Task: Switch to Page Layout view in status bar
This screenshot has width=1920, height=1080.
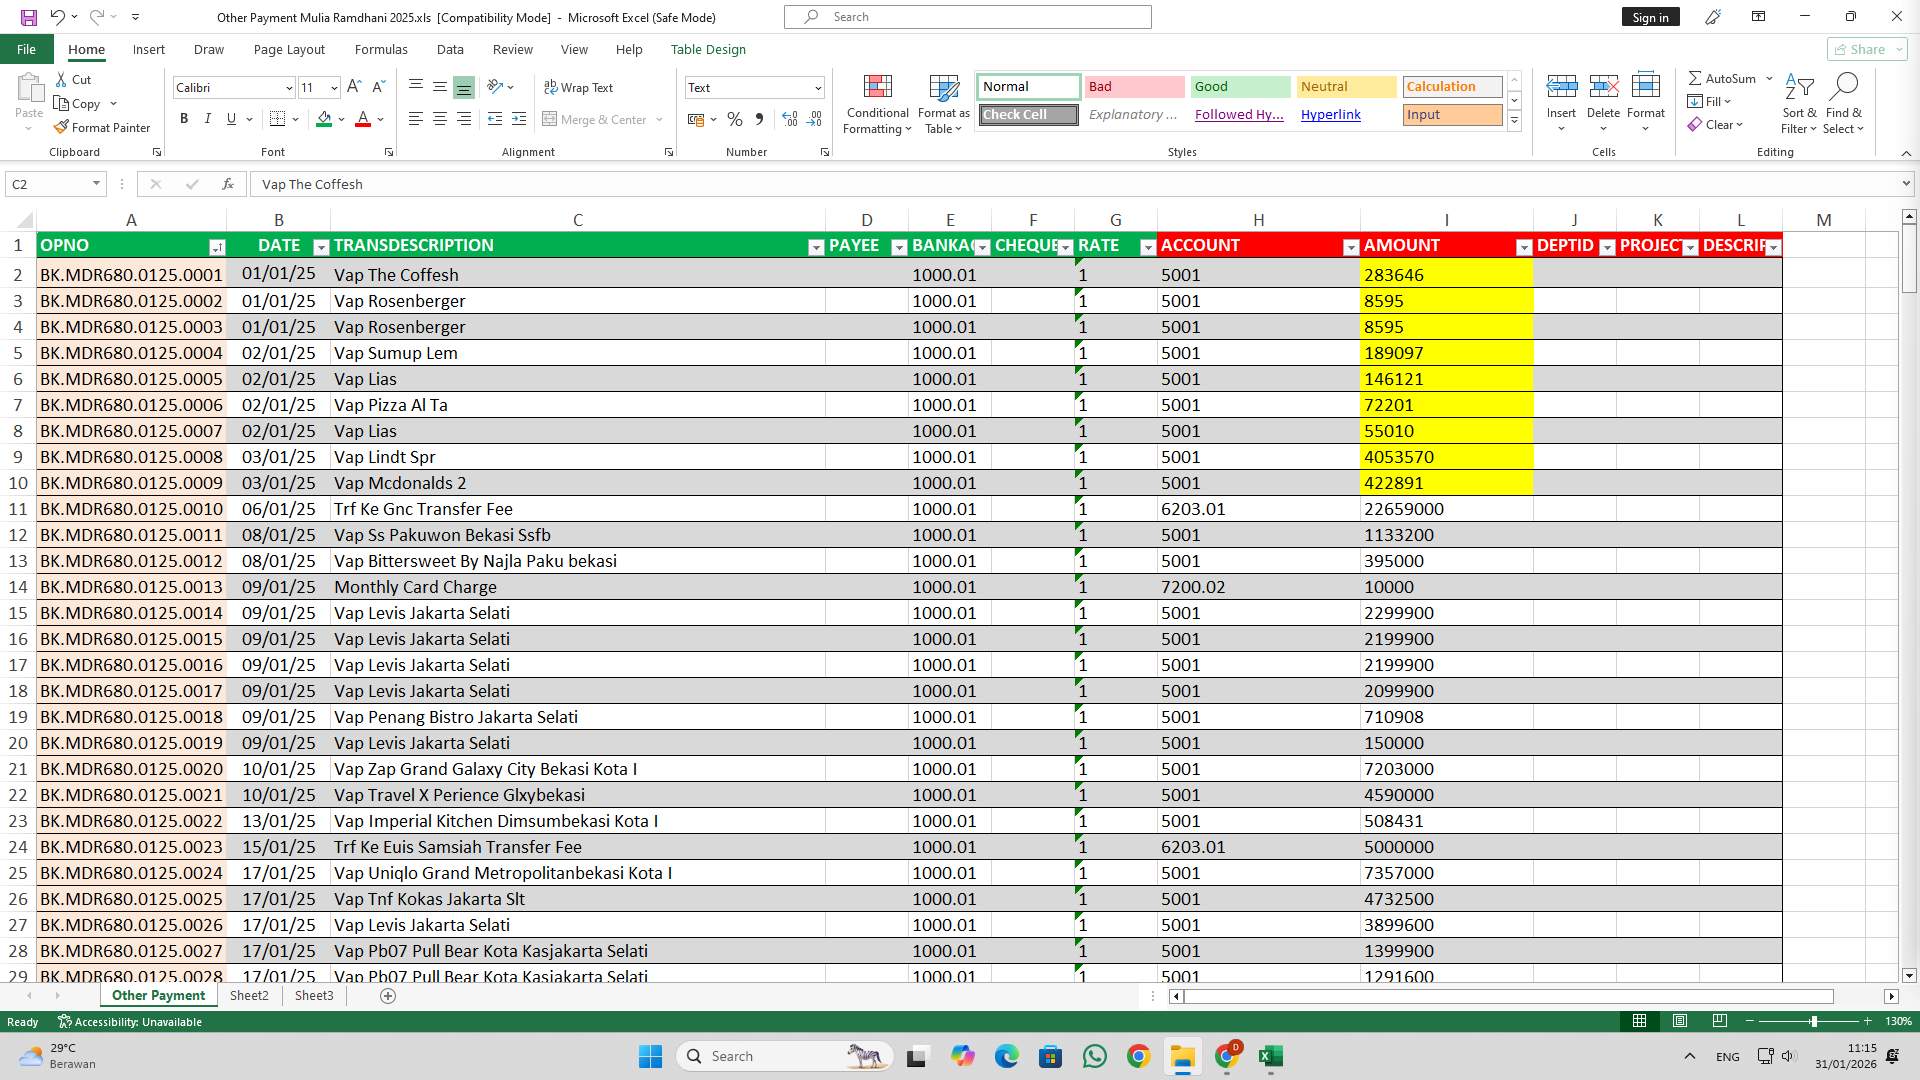Action: coord(1680,1021)
